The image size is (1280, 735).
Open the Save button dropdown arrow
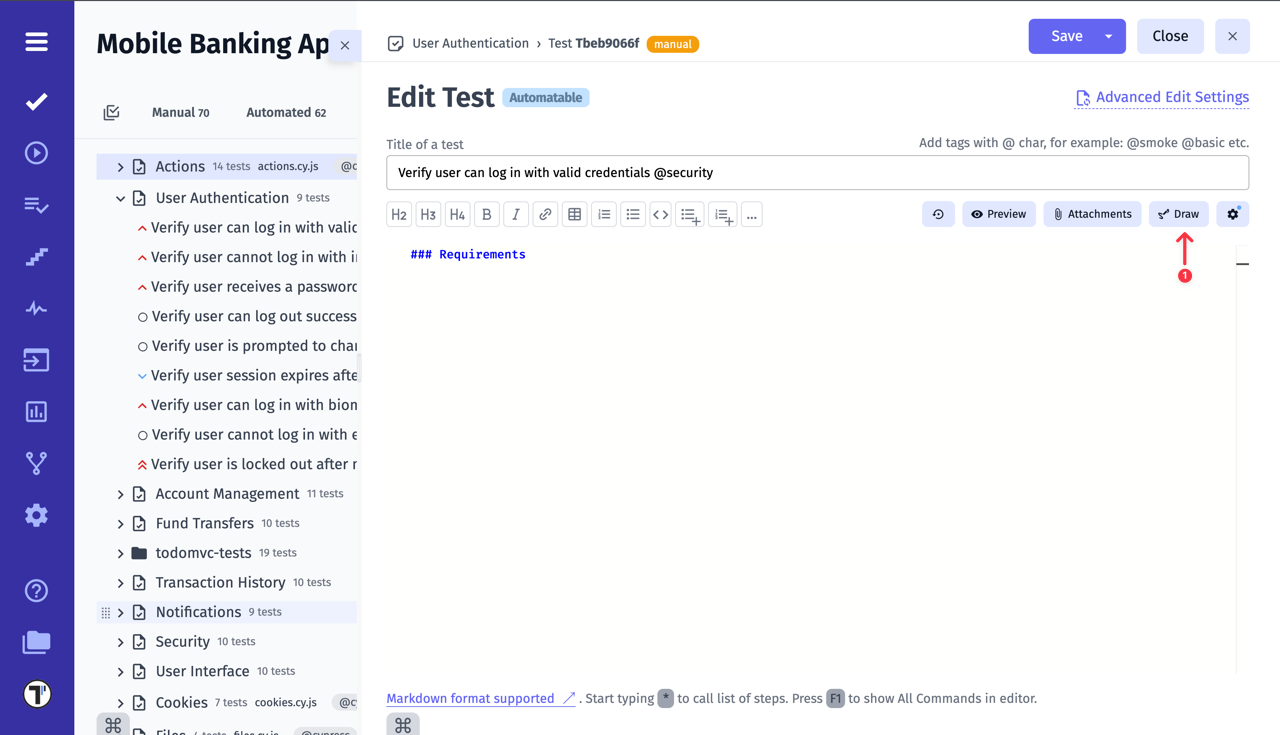click(x=1110, y=36)
